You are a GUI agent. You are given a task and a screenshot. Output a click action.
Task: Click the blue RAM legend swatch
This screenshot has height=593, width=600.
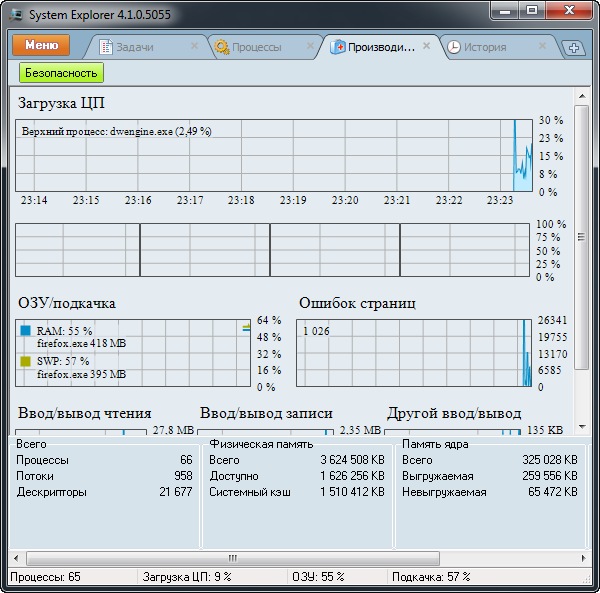point(25,330)
